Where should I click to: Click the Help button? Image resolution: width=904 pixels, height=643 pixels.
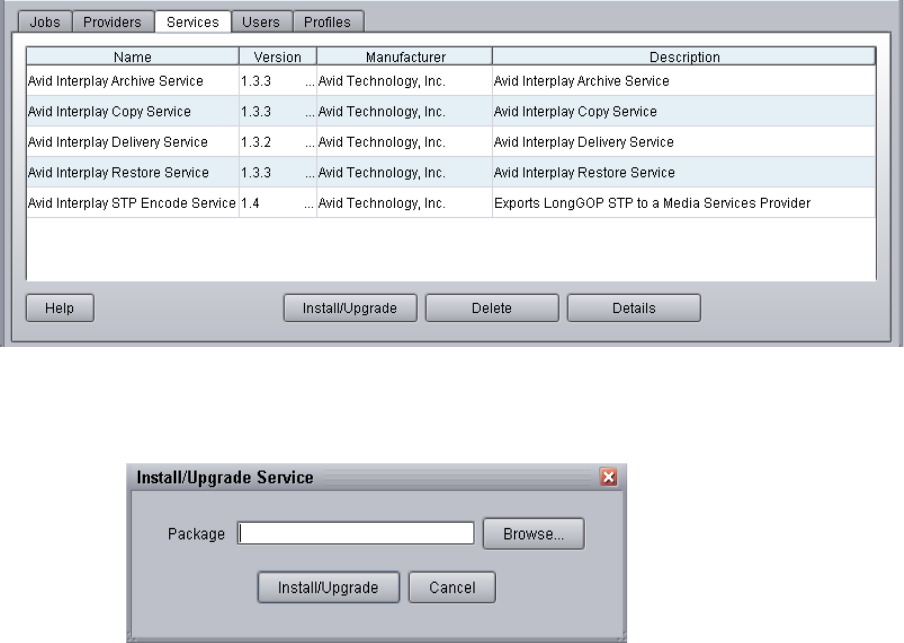60,308
